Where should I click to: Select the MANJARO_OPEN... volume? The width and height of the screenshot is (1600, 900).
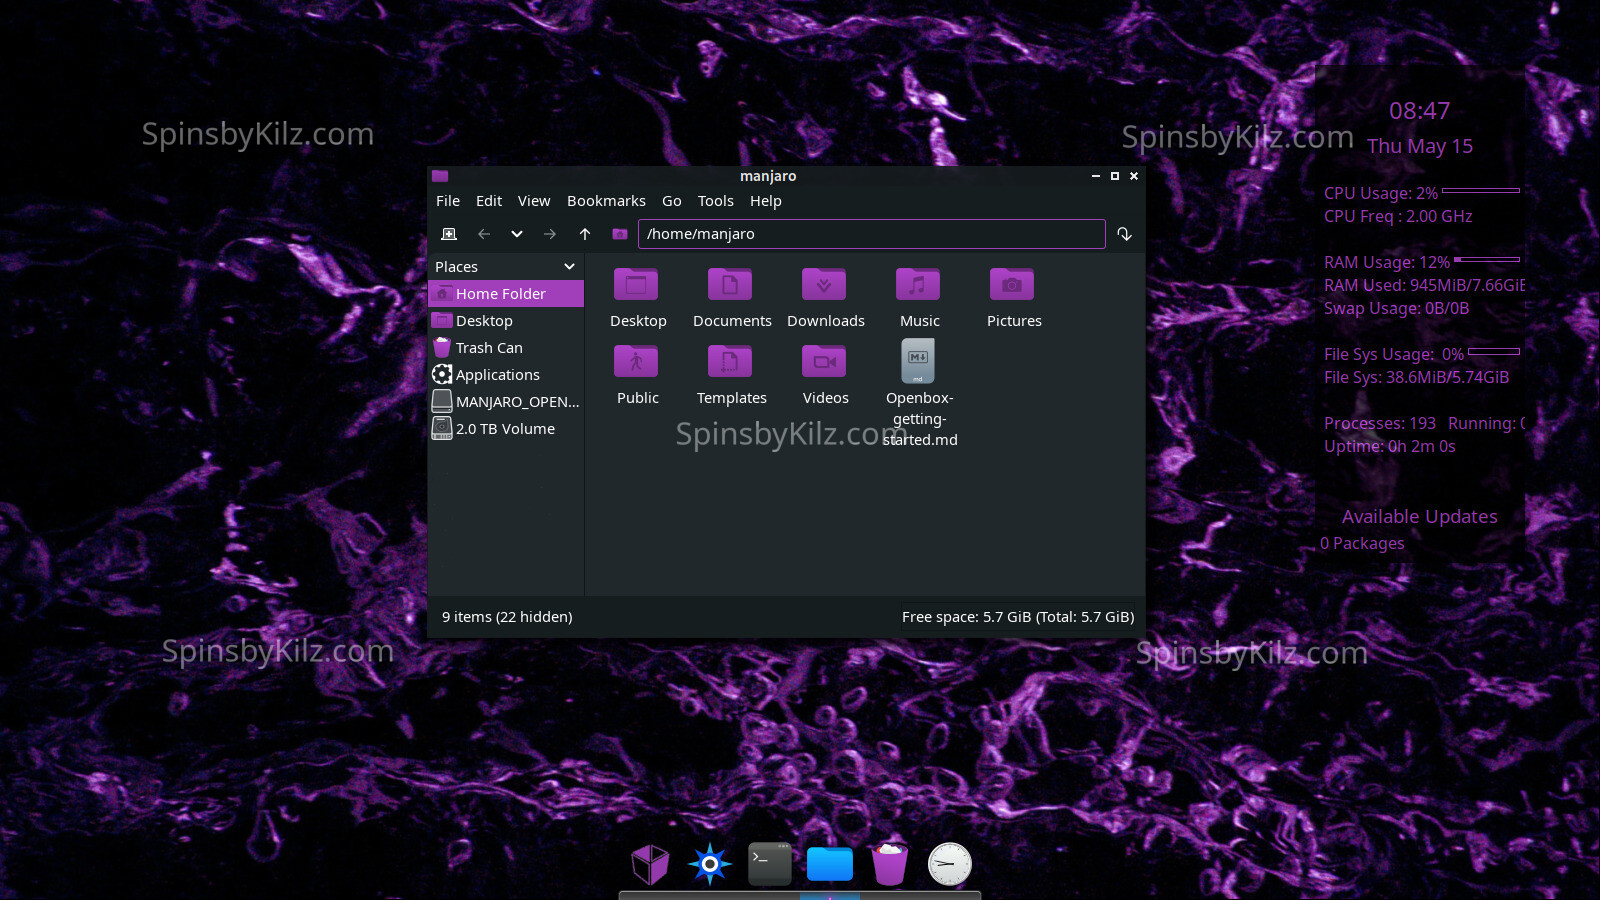pyautogui.click(x=506, y=402)
